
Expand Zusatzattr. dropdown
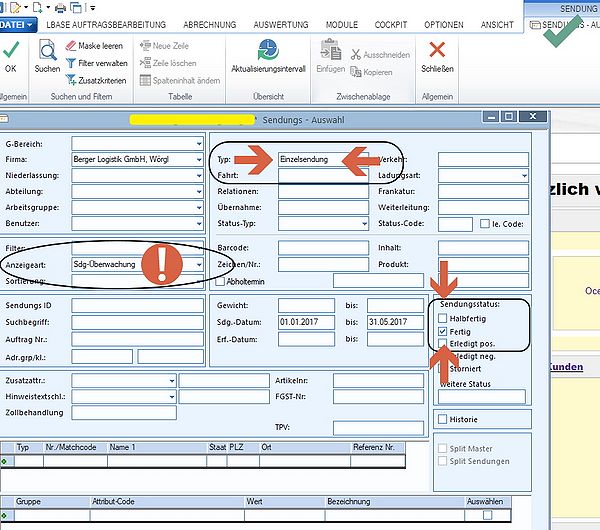coord(172,381)
